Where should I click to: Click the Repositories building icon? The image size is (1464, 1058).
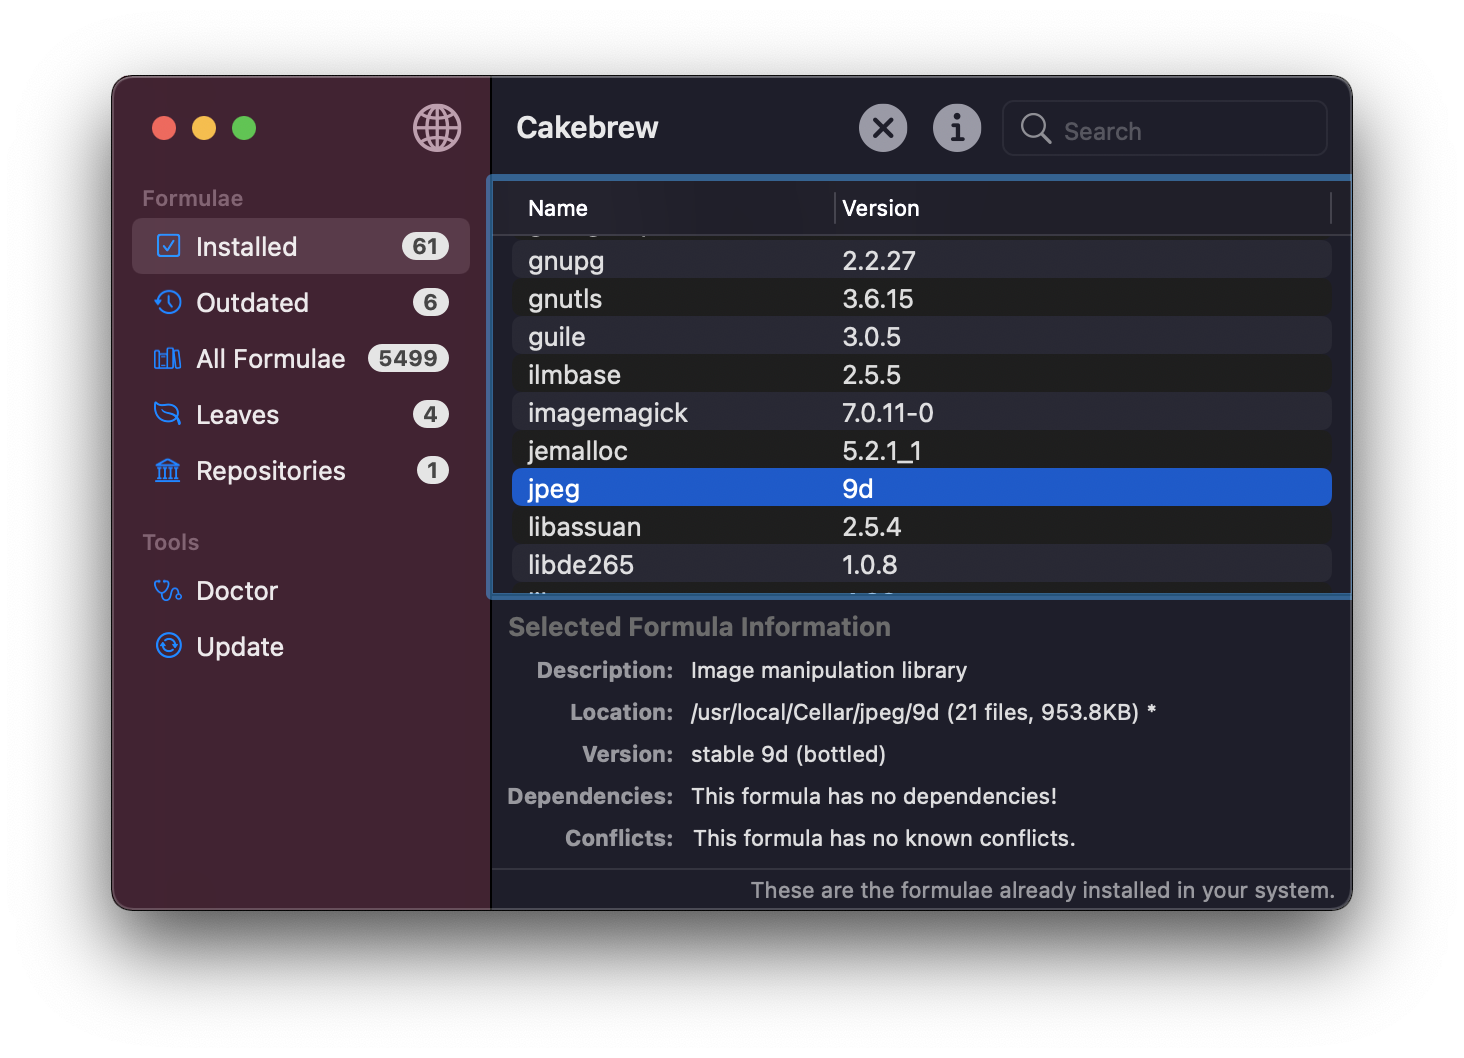(168, 470)
